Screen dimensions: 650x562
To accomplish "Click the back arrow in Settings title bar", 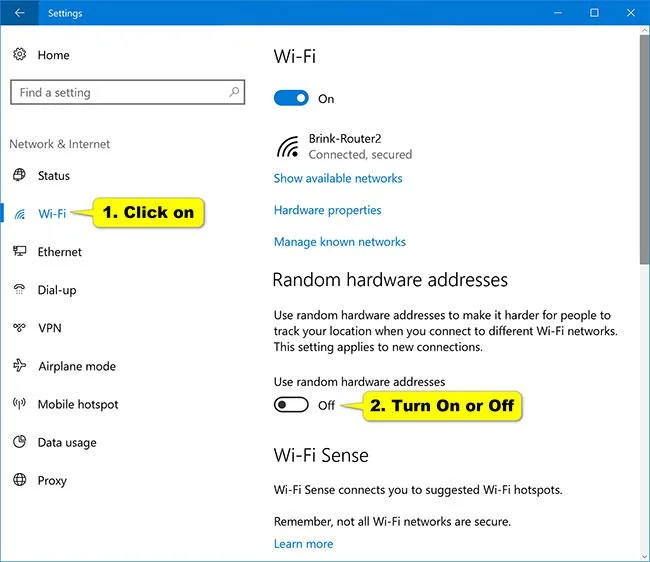I will click(19, 13).
